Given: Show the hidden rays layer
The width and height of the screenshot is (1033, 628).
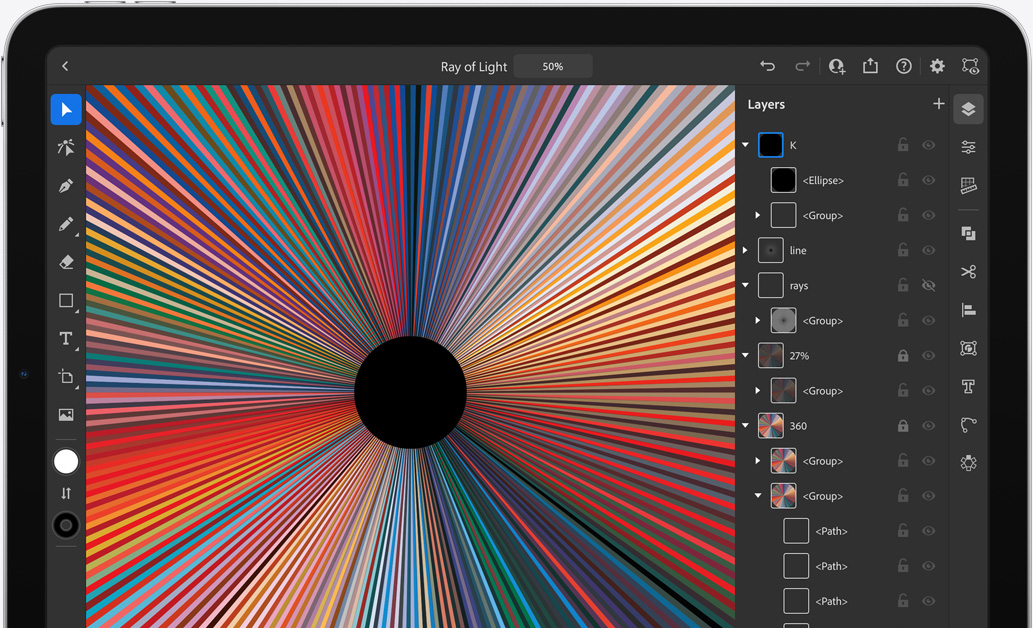Looking at the screenshot, I should coord(928,285).
